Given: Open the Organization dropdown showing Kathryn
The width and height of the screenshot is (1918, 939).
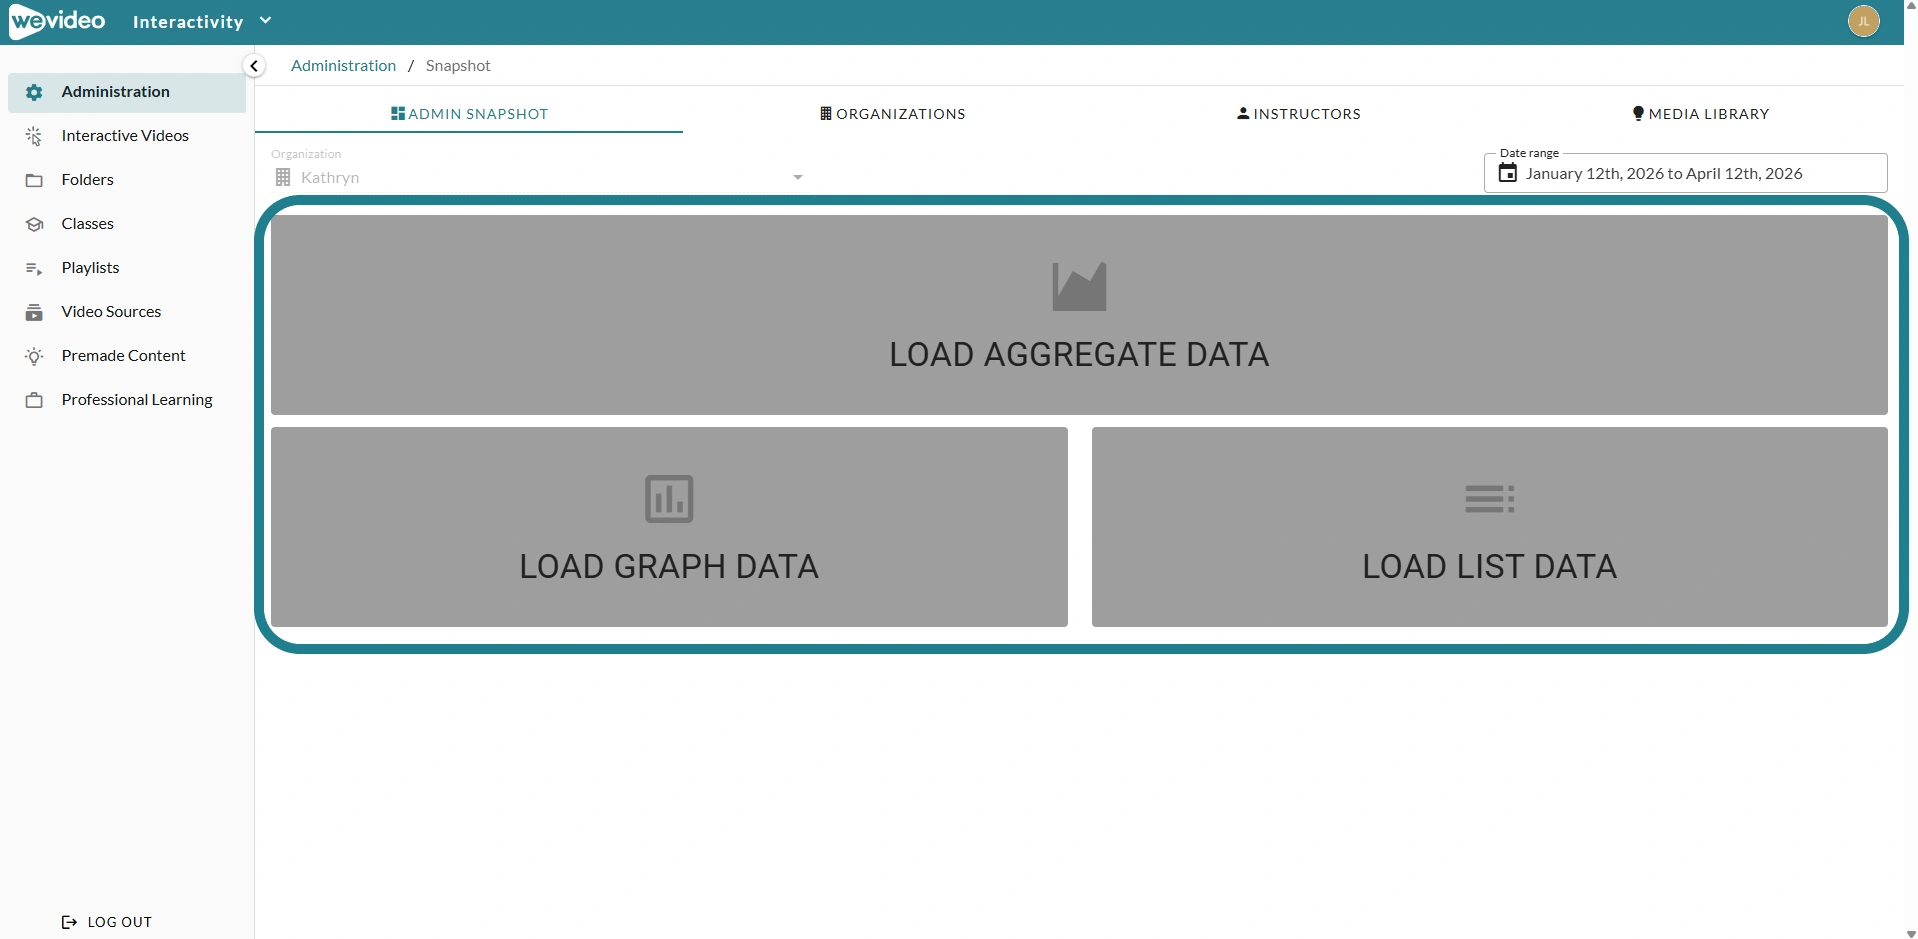Looking at the screenshot, I should pos(538,177).
